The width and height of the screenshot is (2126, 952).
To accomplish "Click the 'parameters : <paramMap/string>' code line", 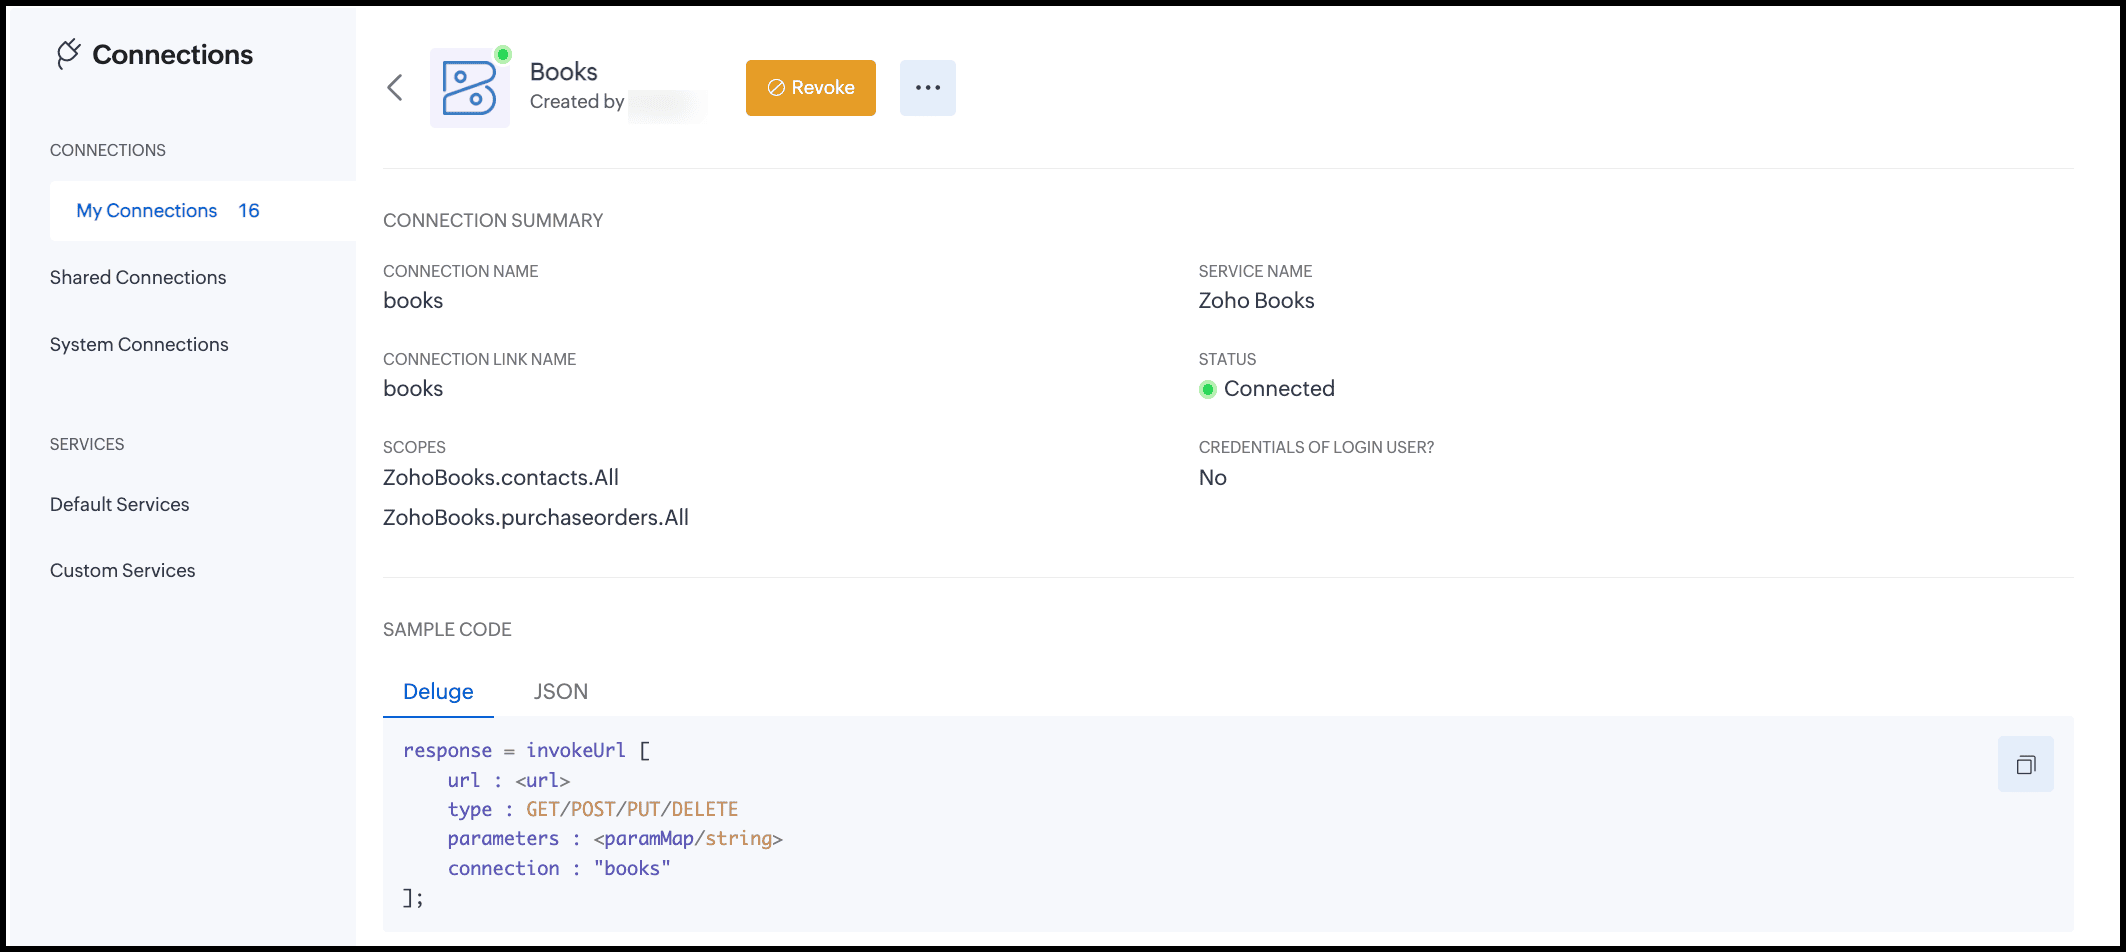I will [615, 839].
